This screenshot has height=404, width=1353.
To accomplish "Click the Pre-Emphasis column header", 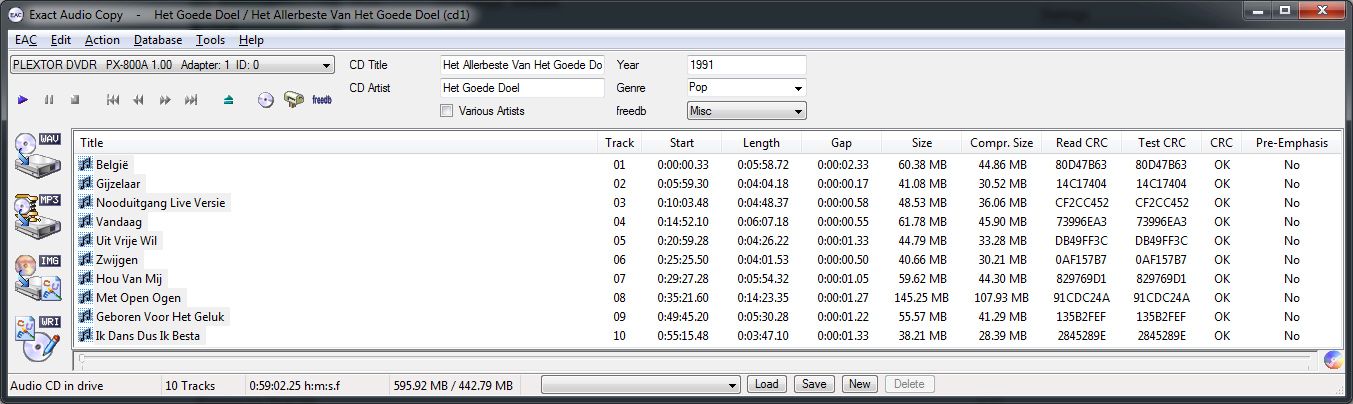I will 1292,143.
